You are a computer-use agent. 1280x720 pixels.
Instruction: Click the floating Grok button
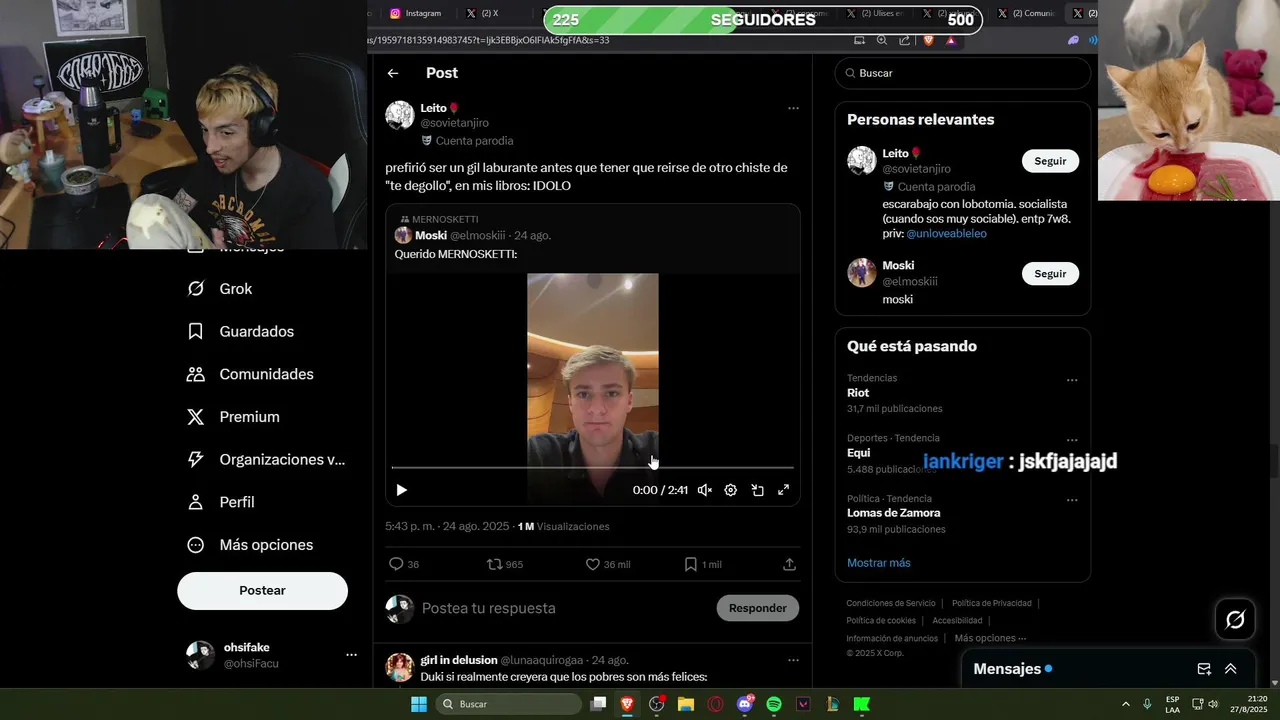coord(1235,620)
